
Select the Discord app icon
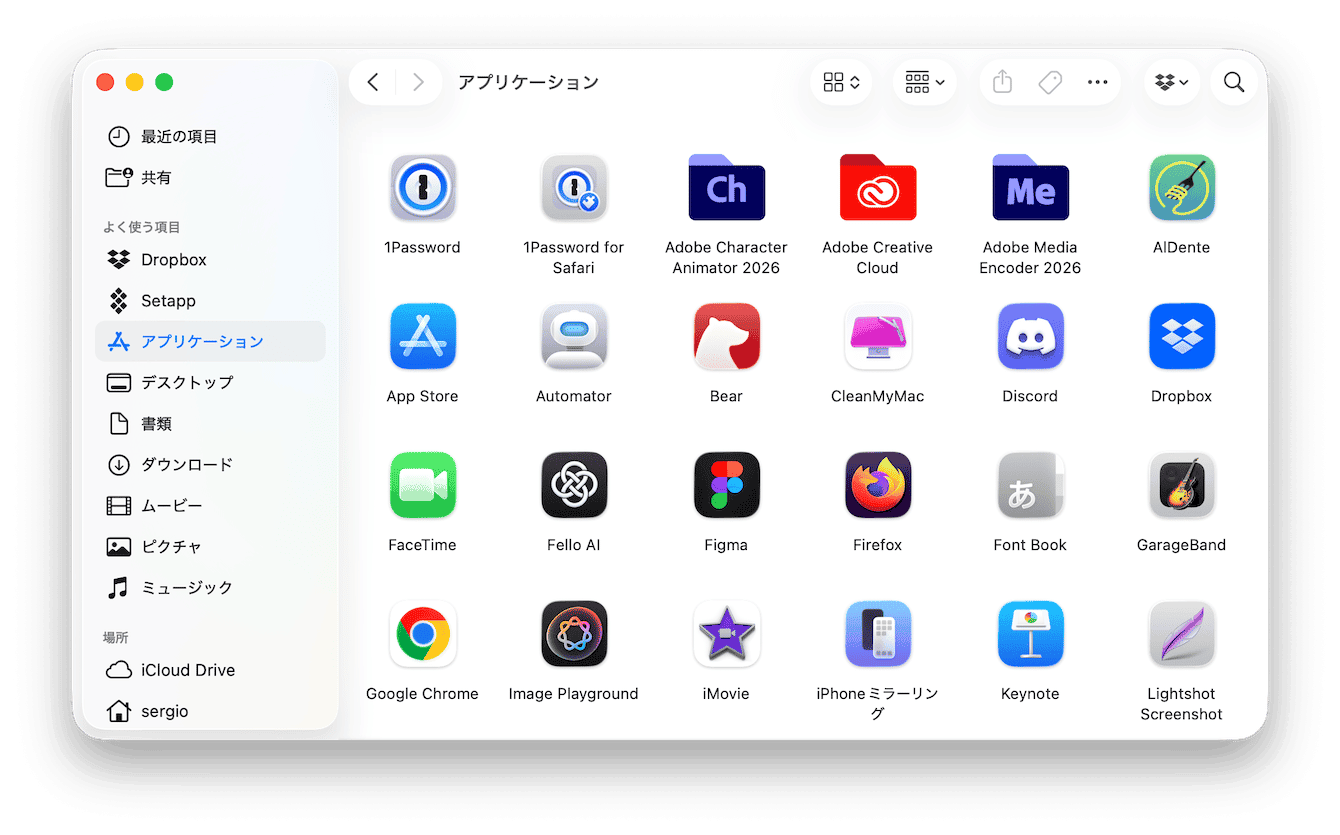pyautogui.click(x=1030, y=336)
